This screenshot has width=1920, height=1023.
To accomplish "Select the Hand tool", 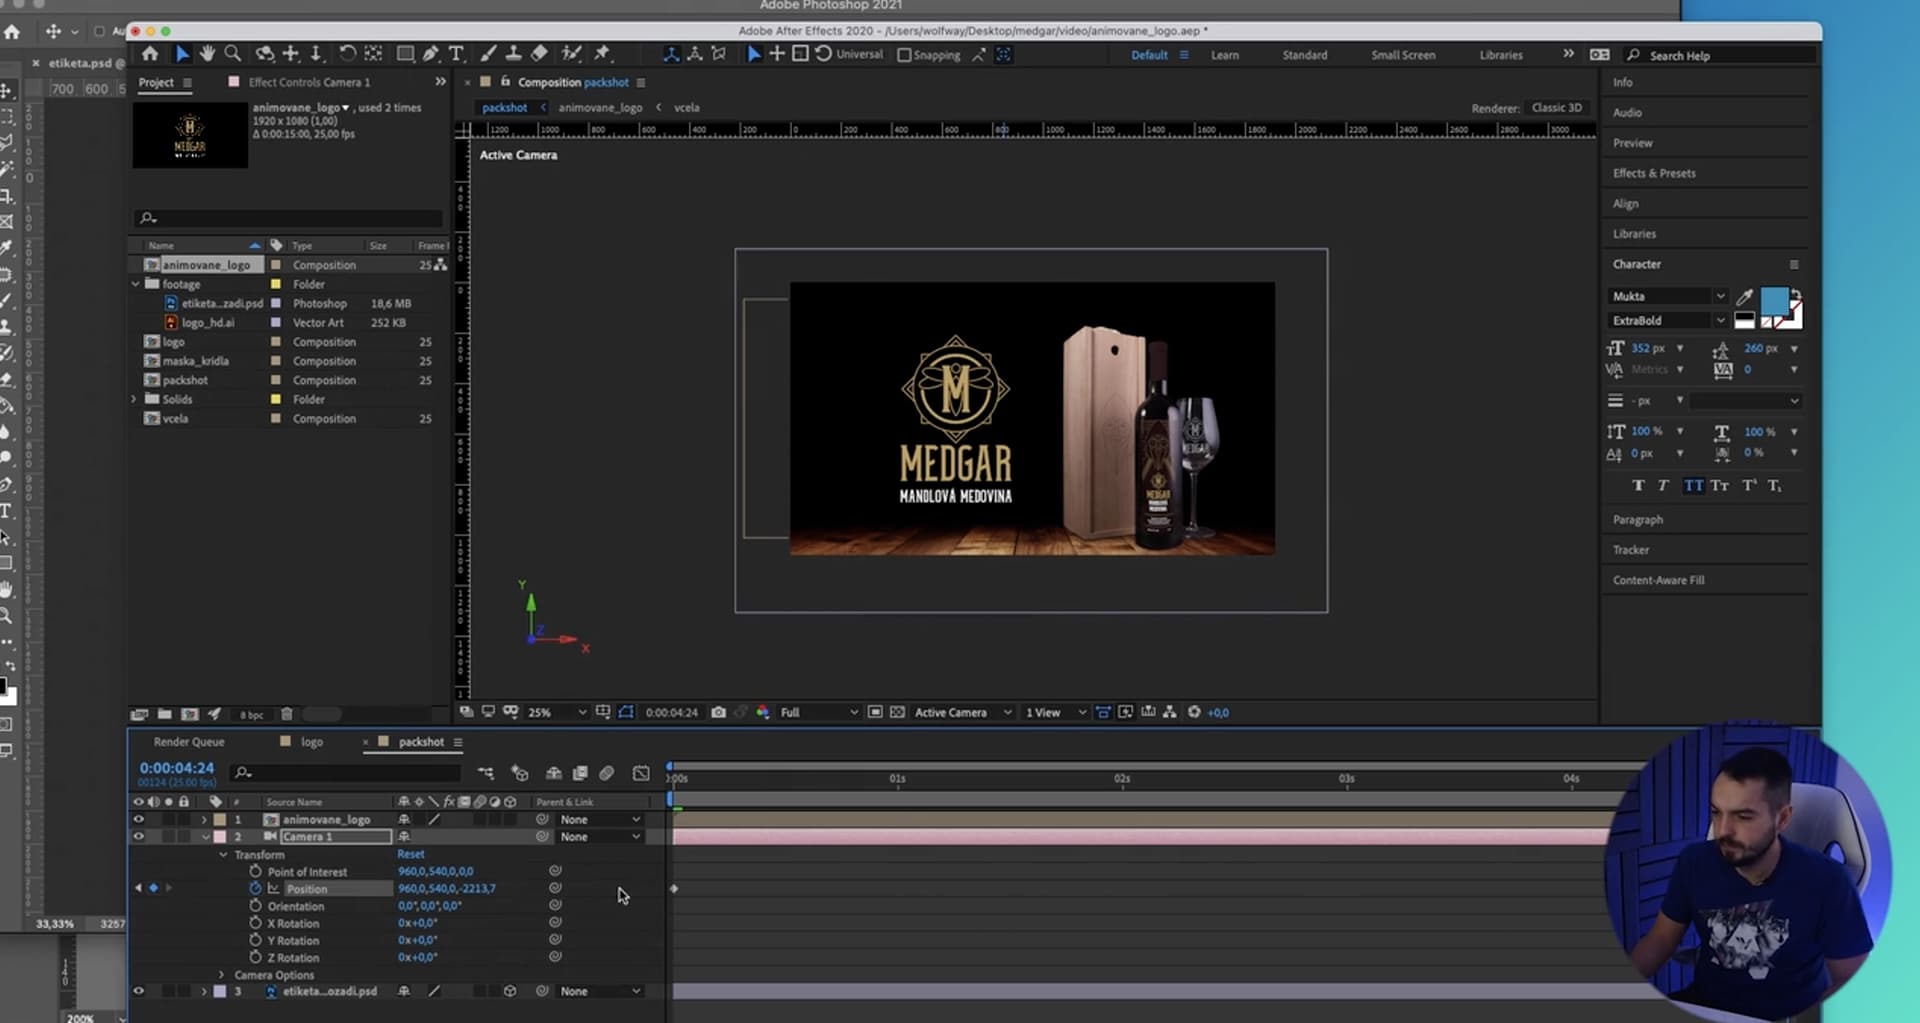I will tap(207, 54).
